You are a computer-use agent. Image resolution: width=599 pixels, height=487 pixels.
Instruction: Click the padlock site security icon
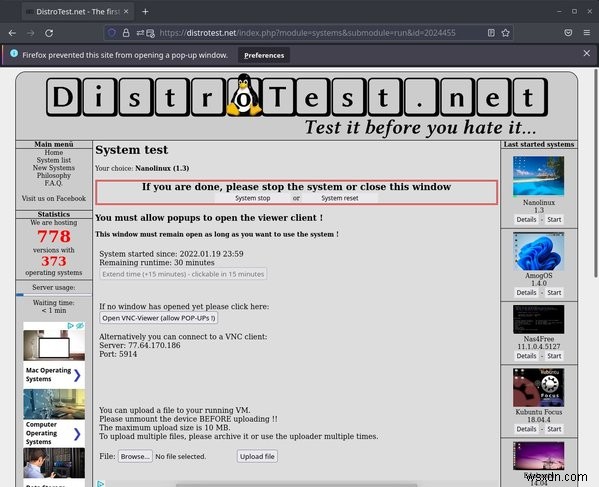click(x=126, y=33)
